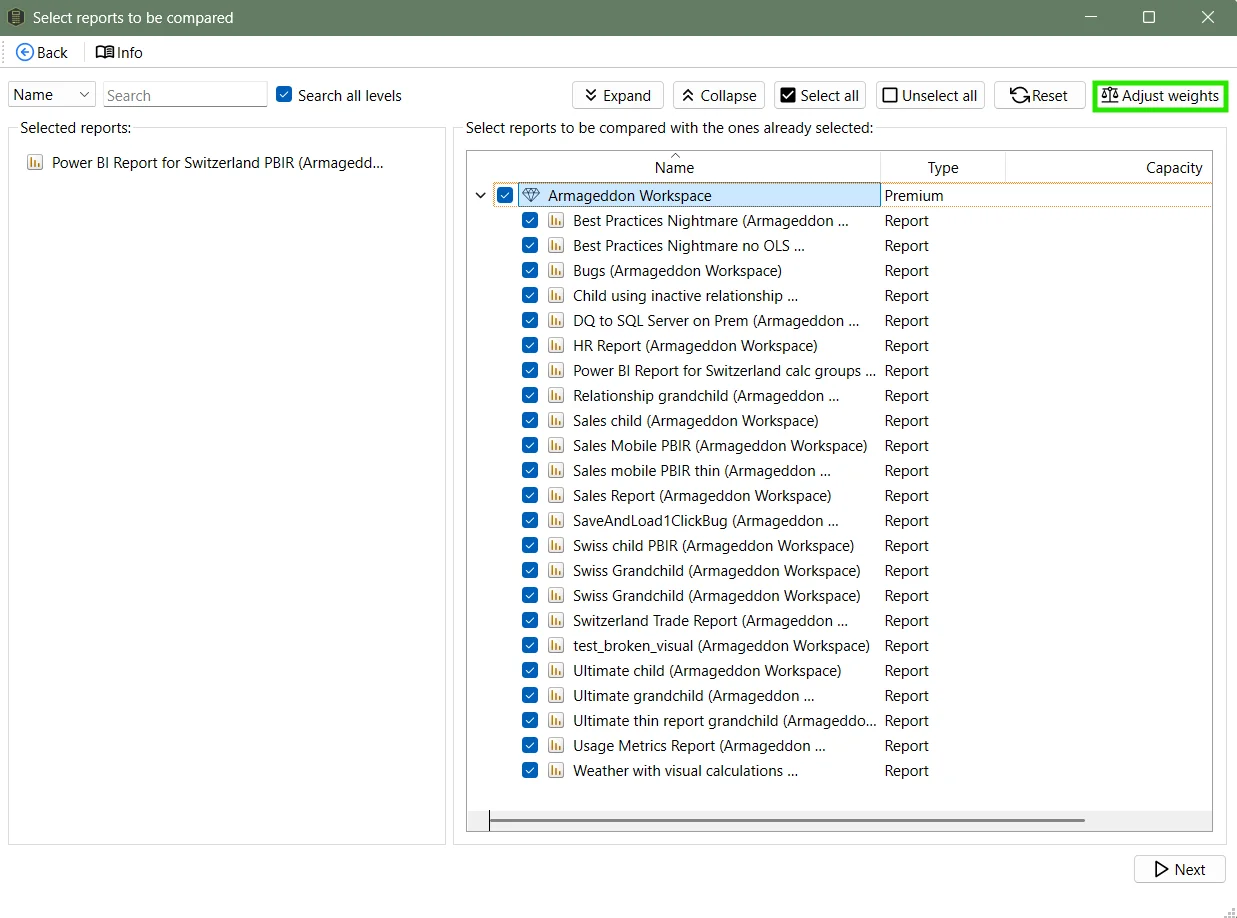Click the report icon beside Weather with visual calculations

click(556, 771)
